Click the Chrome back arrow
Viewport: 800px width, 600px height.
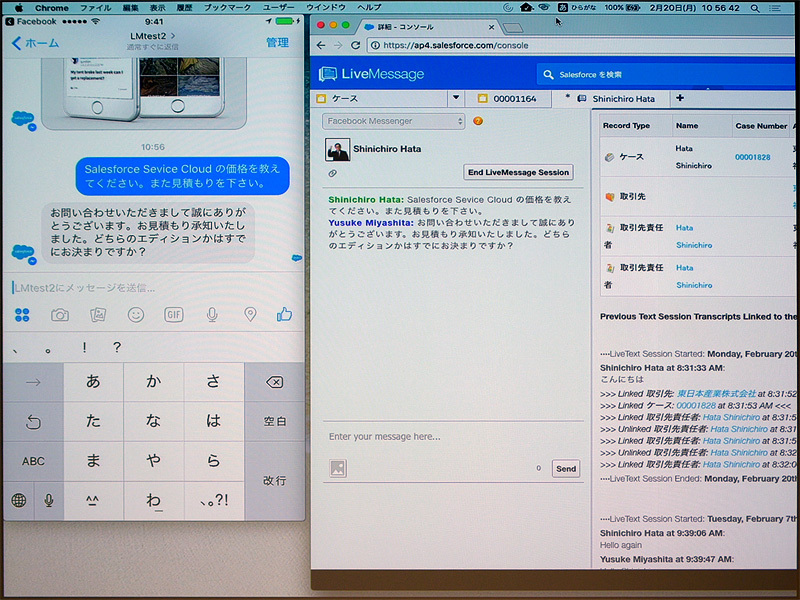pyautogui.click(x=321, y=45)
